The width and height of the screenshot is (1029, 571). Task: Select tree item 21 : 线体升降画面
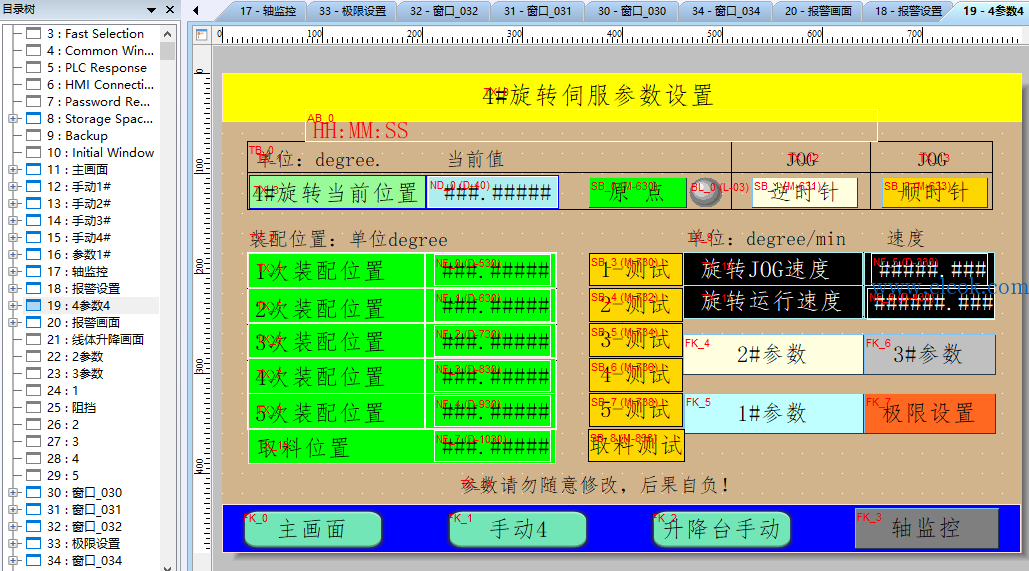click(x=95, y=339)
